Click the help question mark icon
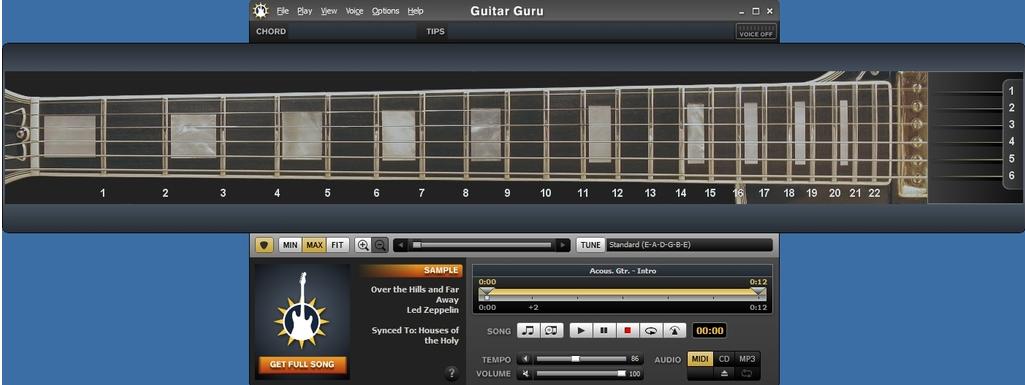The width and height of the screenshot is (1025, 385). 451,373
